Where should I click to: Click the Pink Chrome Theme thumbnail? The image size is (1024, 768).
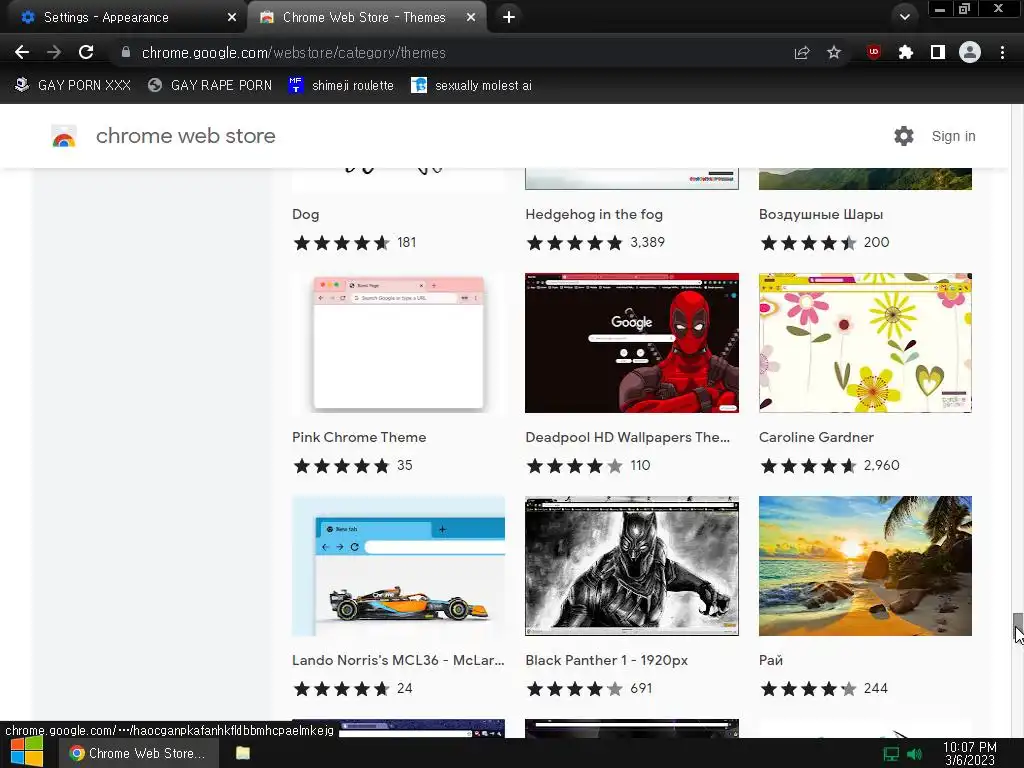pos(398,343)
